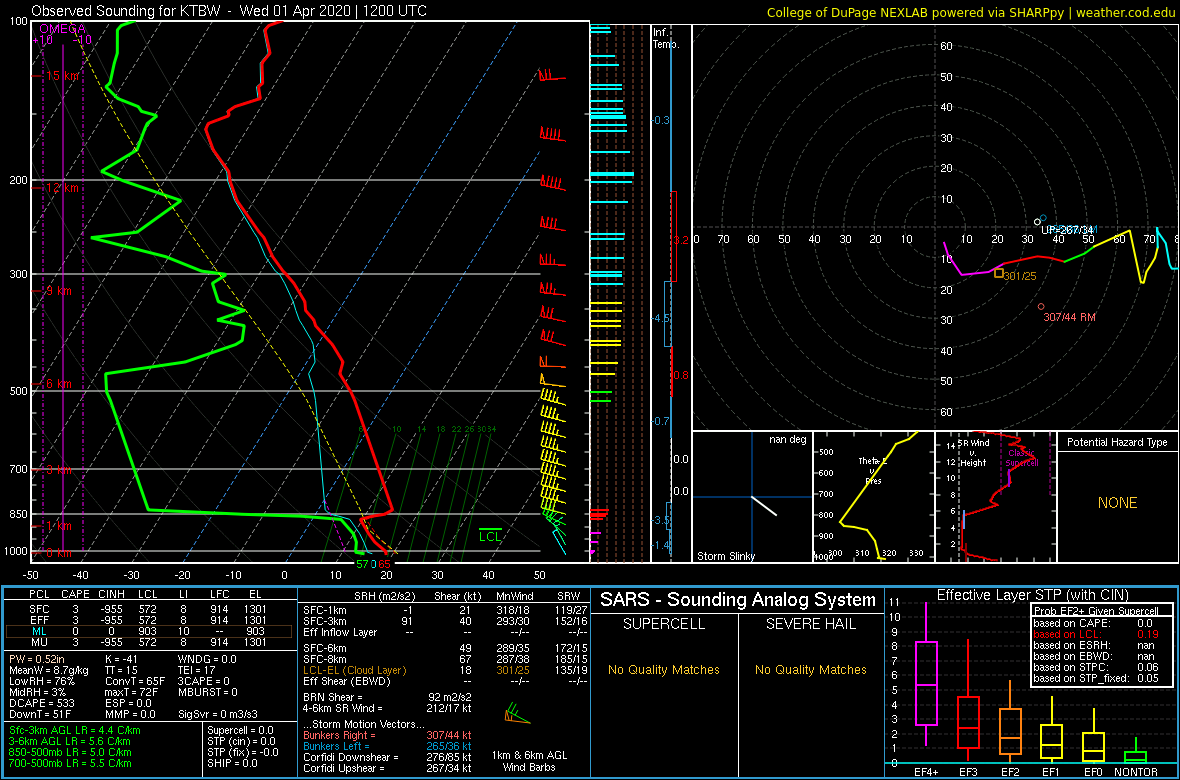Click the CAPE column header
Image resolution: width=1180 pixels, height=780 pixels.
[x=75, y=595]
